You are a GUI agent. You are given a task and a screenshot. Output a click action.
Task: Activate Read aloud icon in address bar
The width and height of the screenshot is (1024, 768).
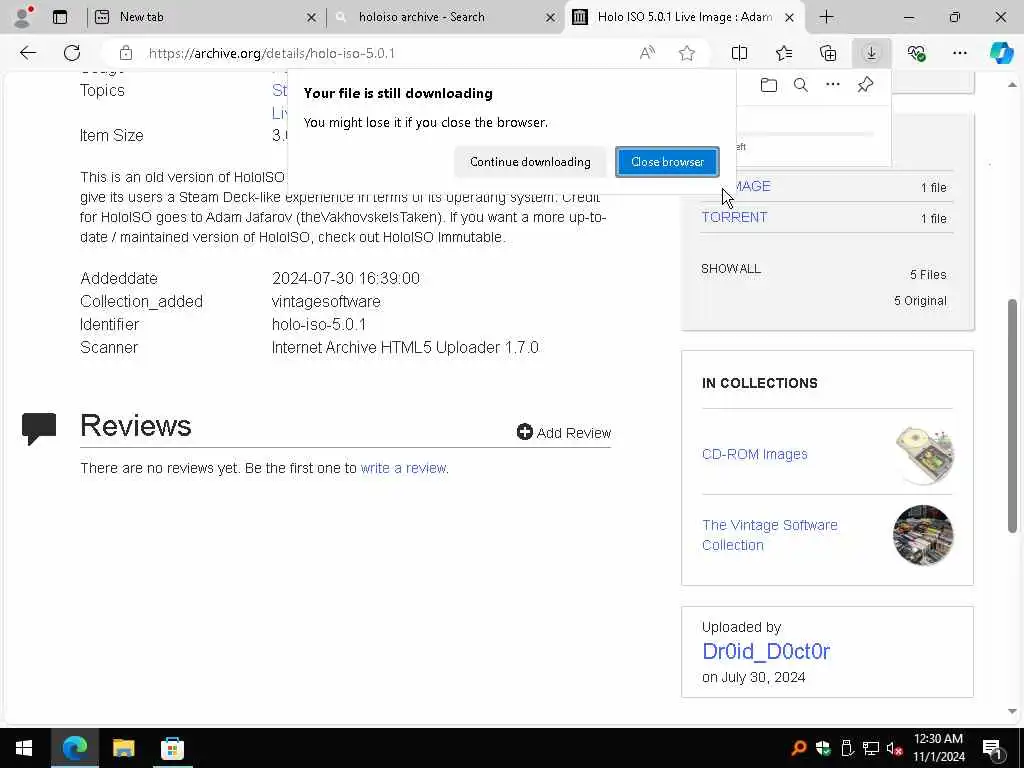[647, 53]
